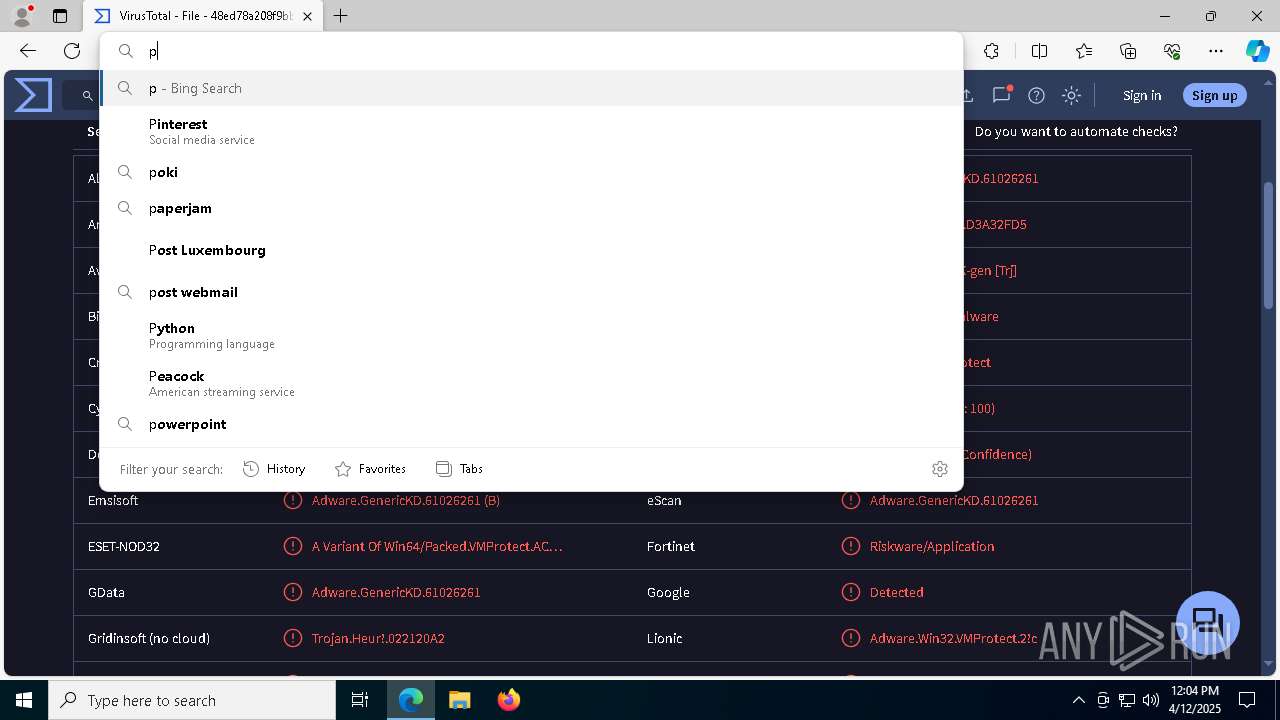Click the alert icon beside the GData detection

[x=293, y=592]
